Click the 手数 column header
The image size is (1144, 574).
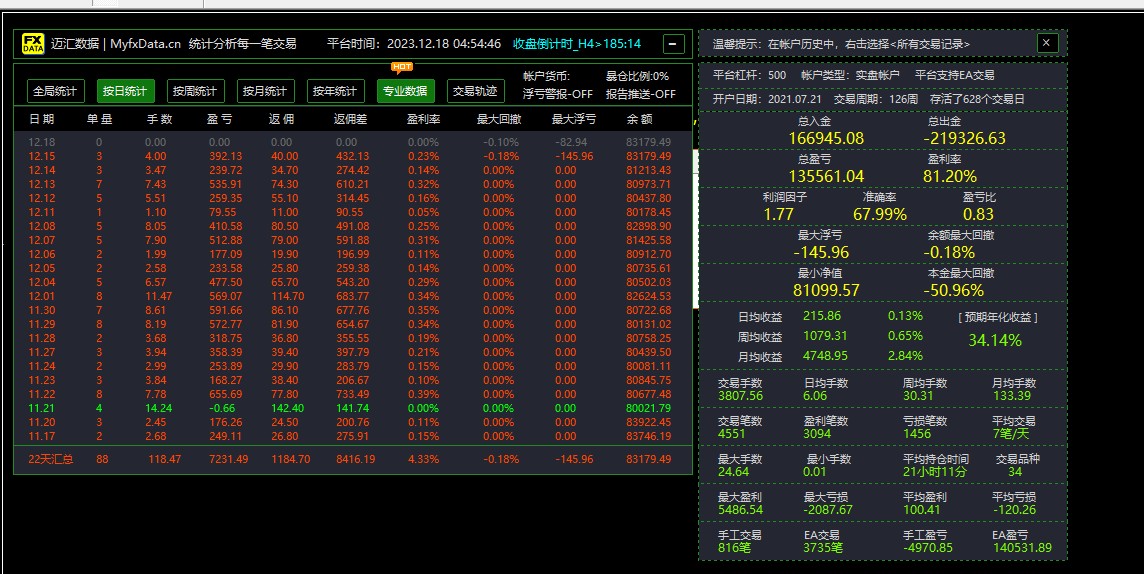pos(159,119)
